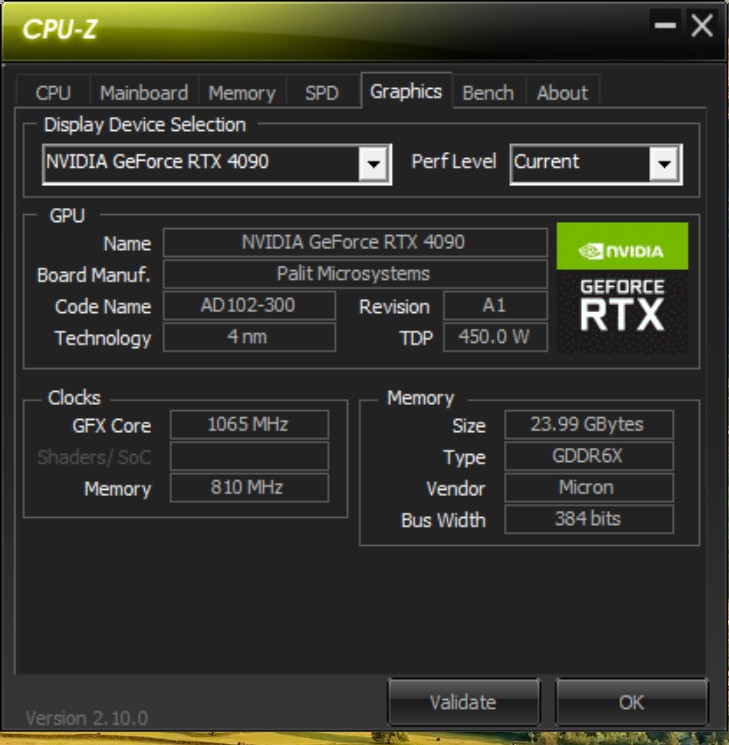Open the Bench tab
The width and height of the screenshot is (729, 745).
(x=488, y=93)
